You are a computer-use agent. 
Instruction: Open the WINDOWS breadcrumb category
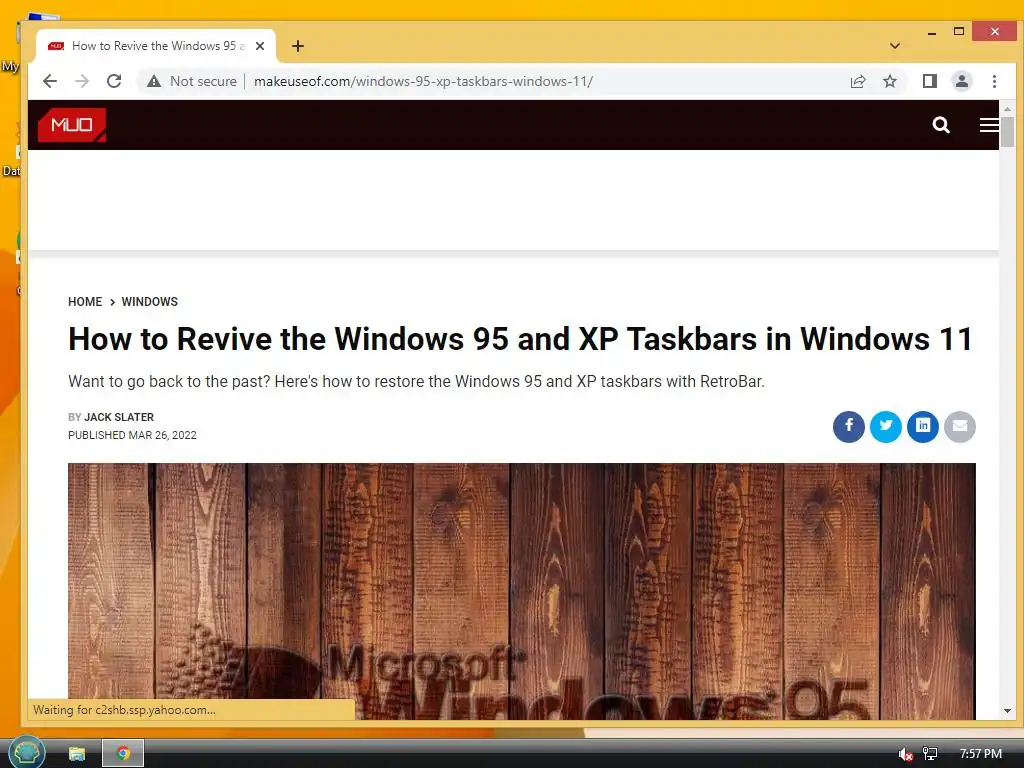150,302
